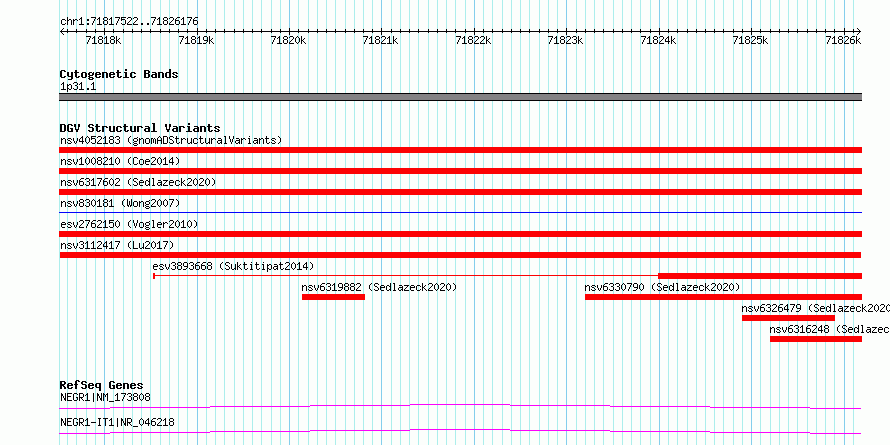Click the short nsv6319882 red bar
This screenshot has height=445, width=890.
[333, 297]
